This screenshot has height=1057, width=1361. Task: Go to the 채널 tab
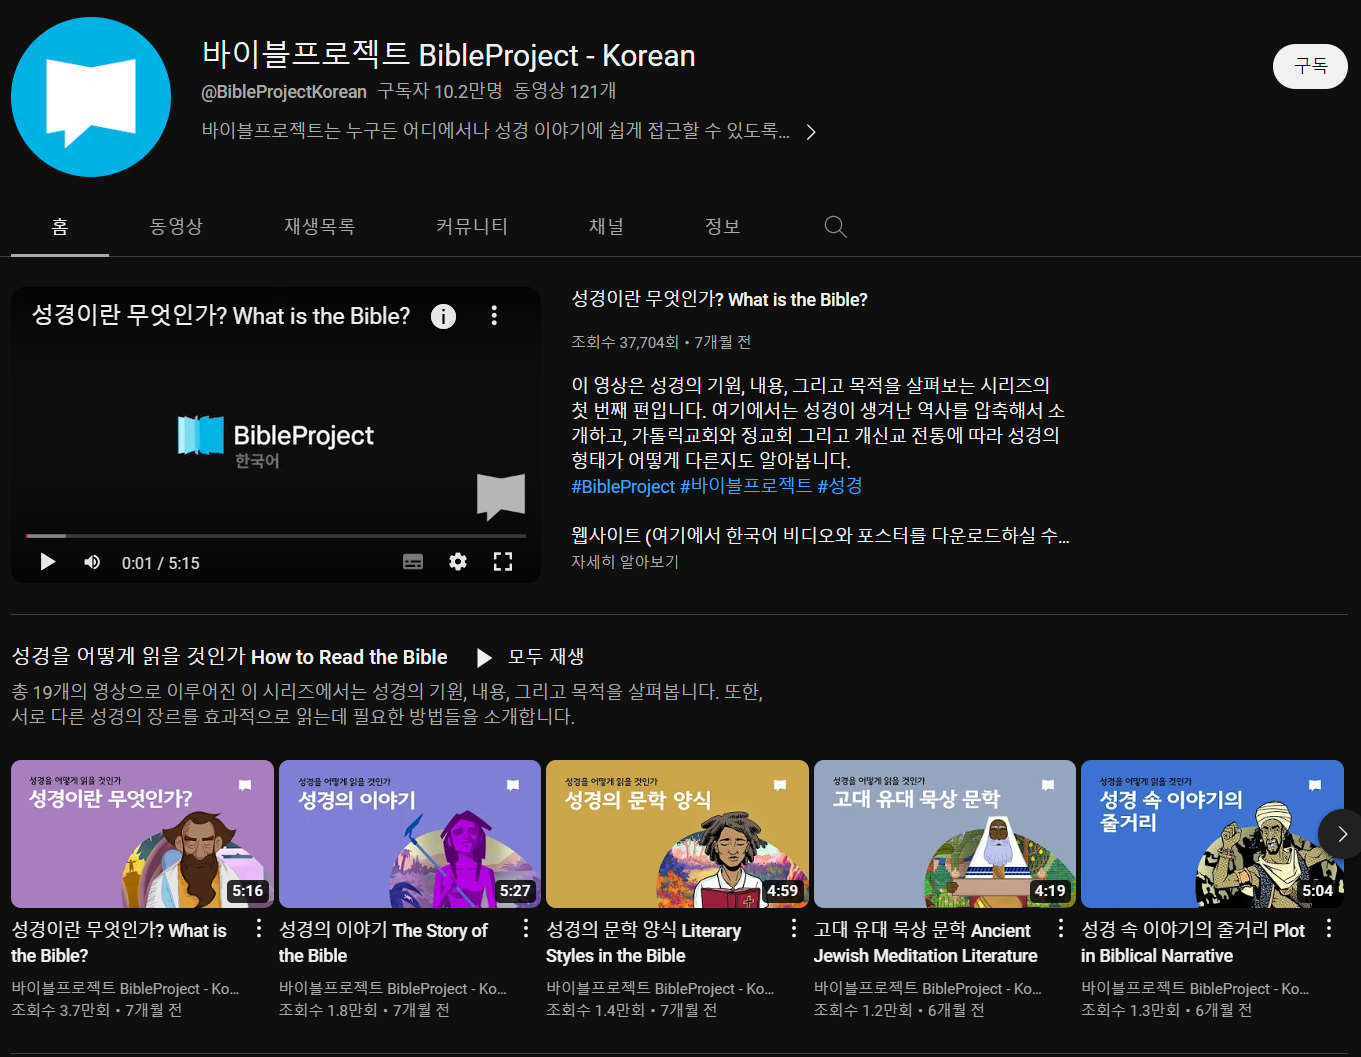click(606, 227)
